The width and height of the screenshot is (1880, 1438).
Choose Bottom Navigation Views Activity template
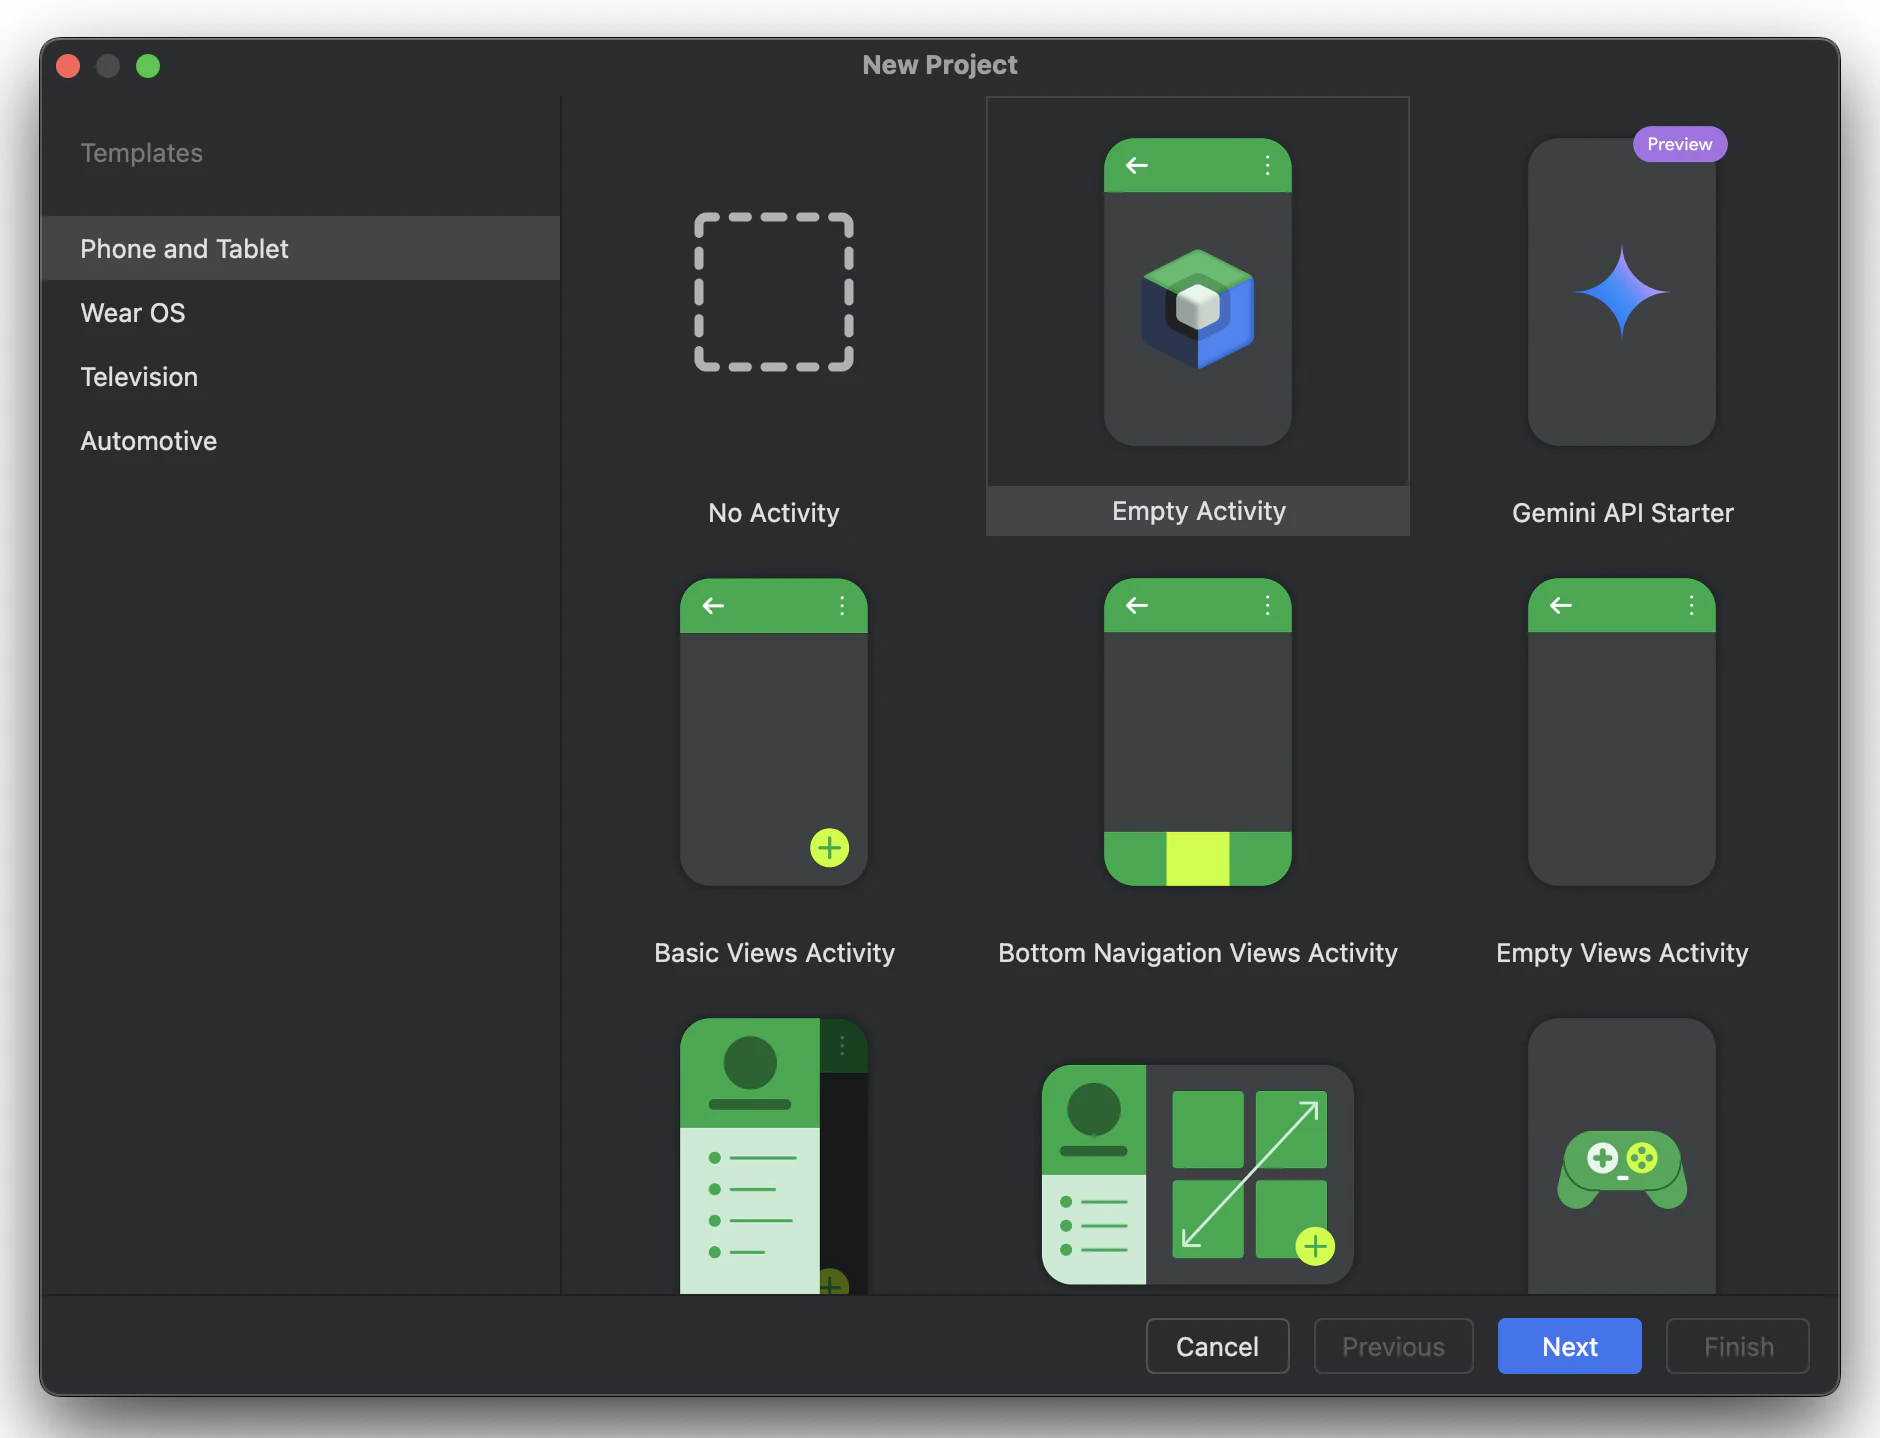(x=1198, y=732)
